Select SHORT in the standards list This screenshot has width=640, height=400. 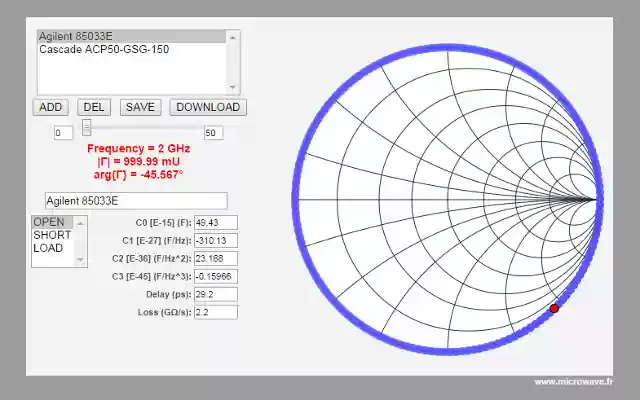(x=52, y=235)
